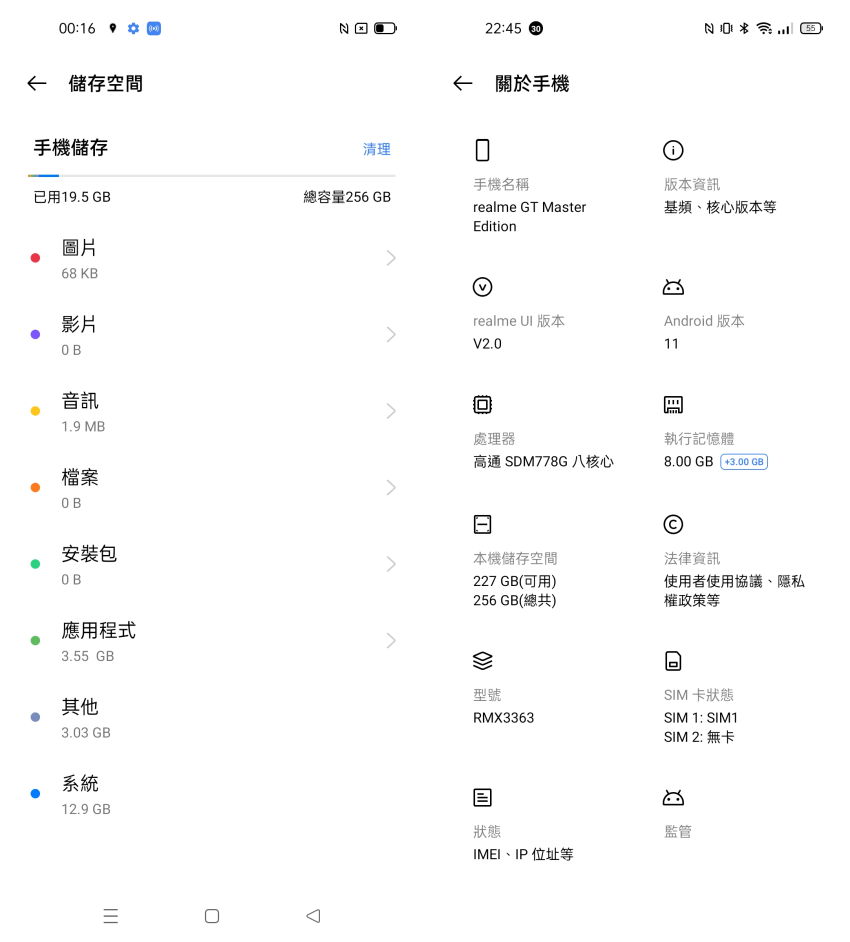Screen dimensions: 850x942
Task: Tap the 總容量256 GB text
Action: pos(347,197)
